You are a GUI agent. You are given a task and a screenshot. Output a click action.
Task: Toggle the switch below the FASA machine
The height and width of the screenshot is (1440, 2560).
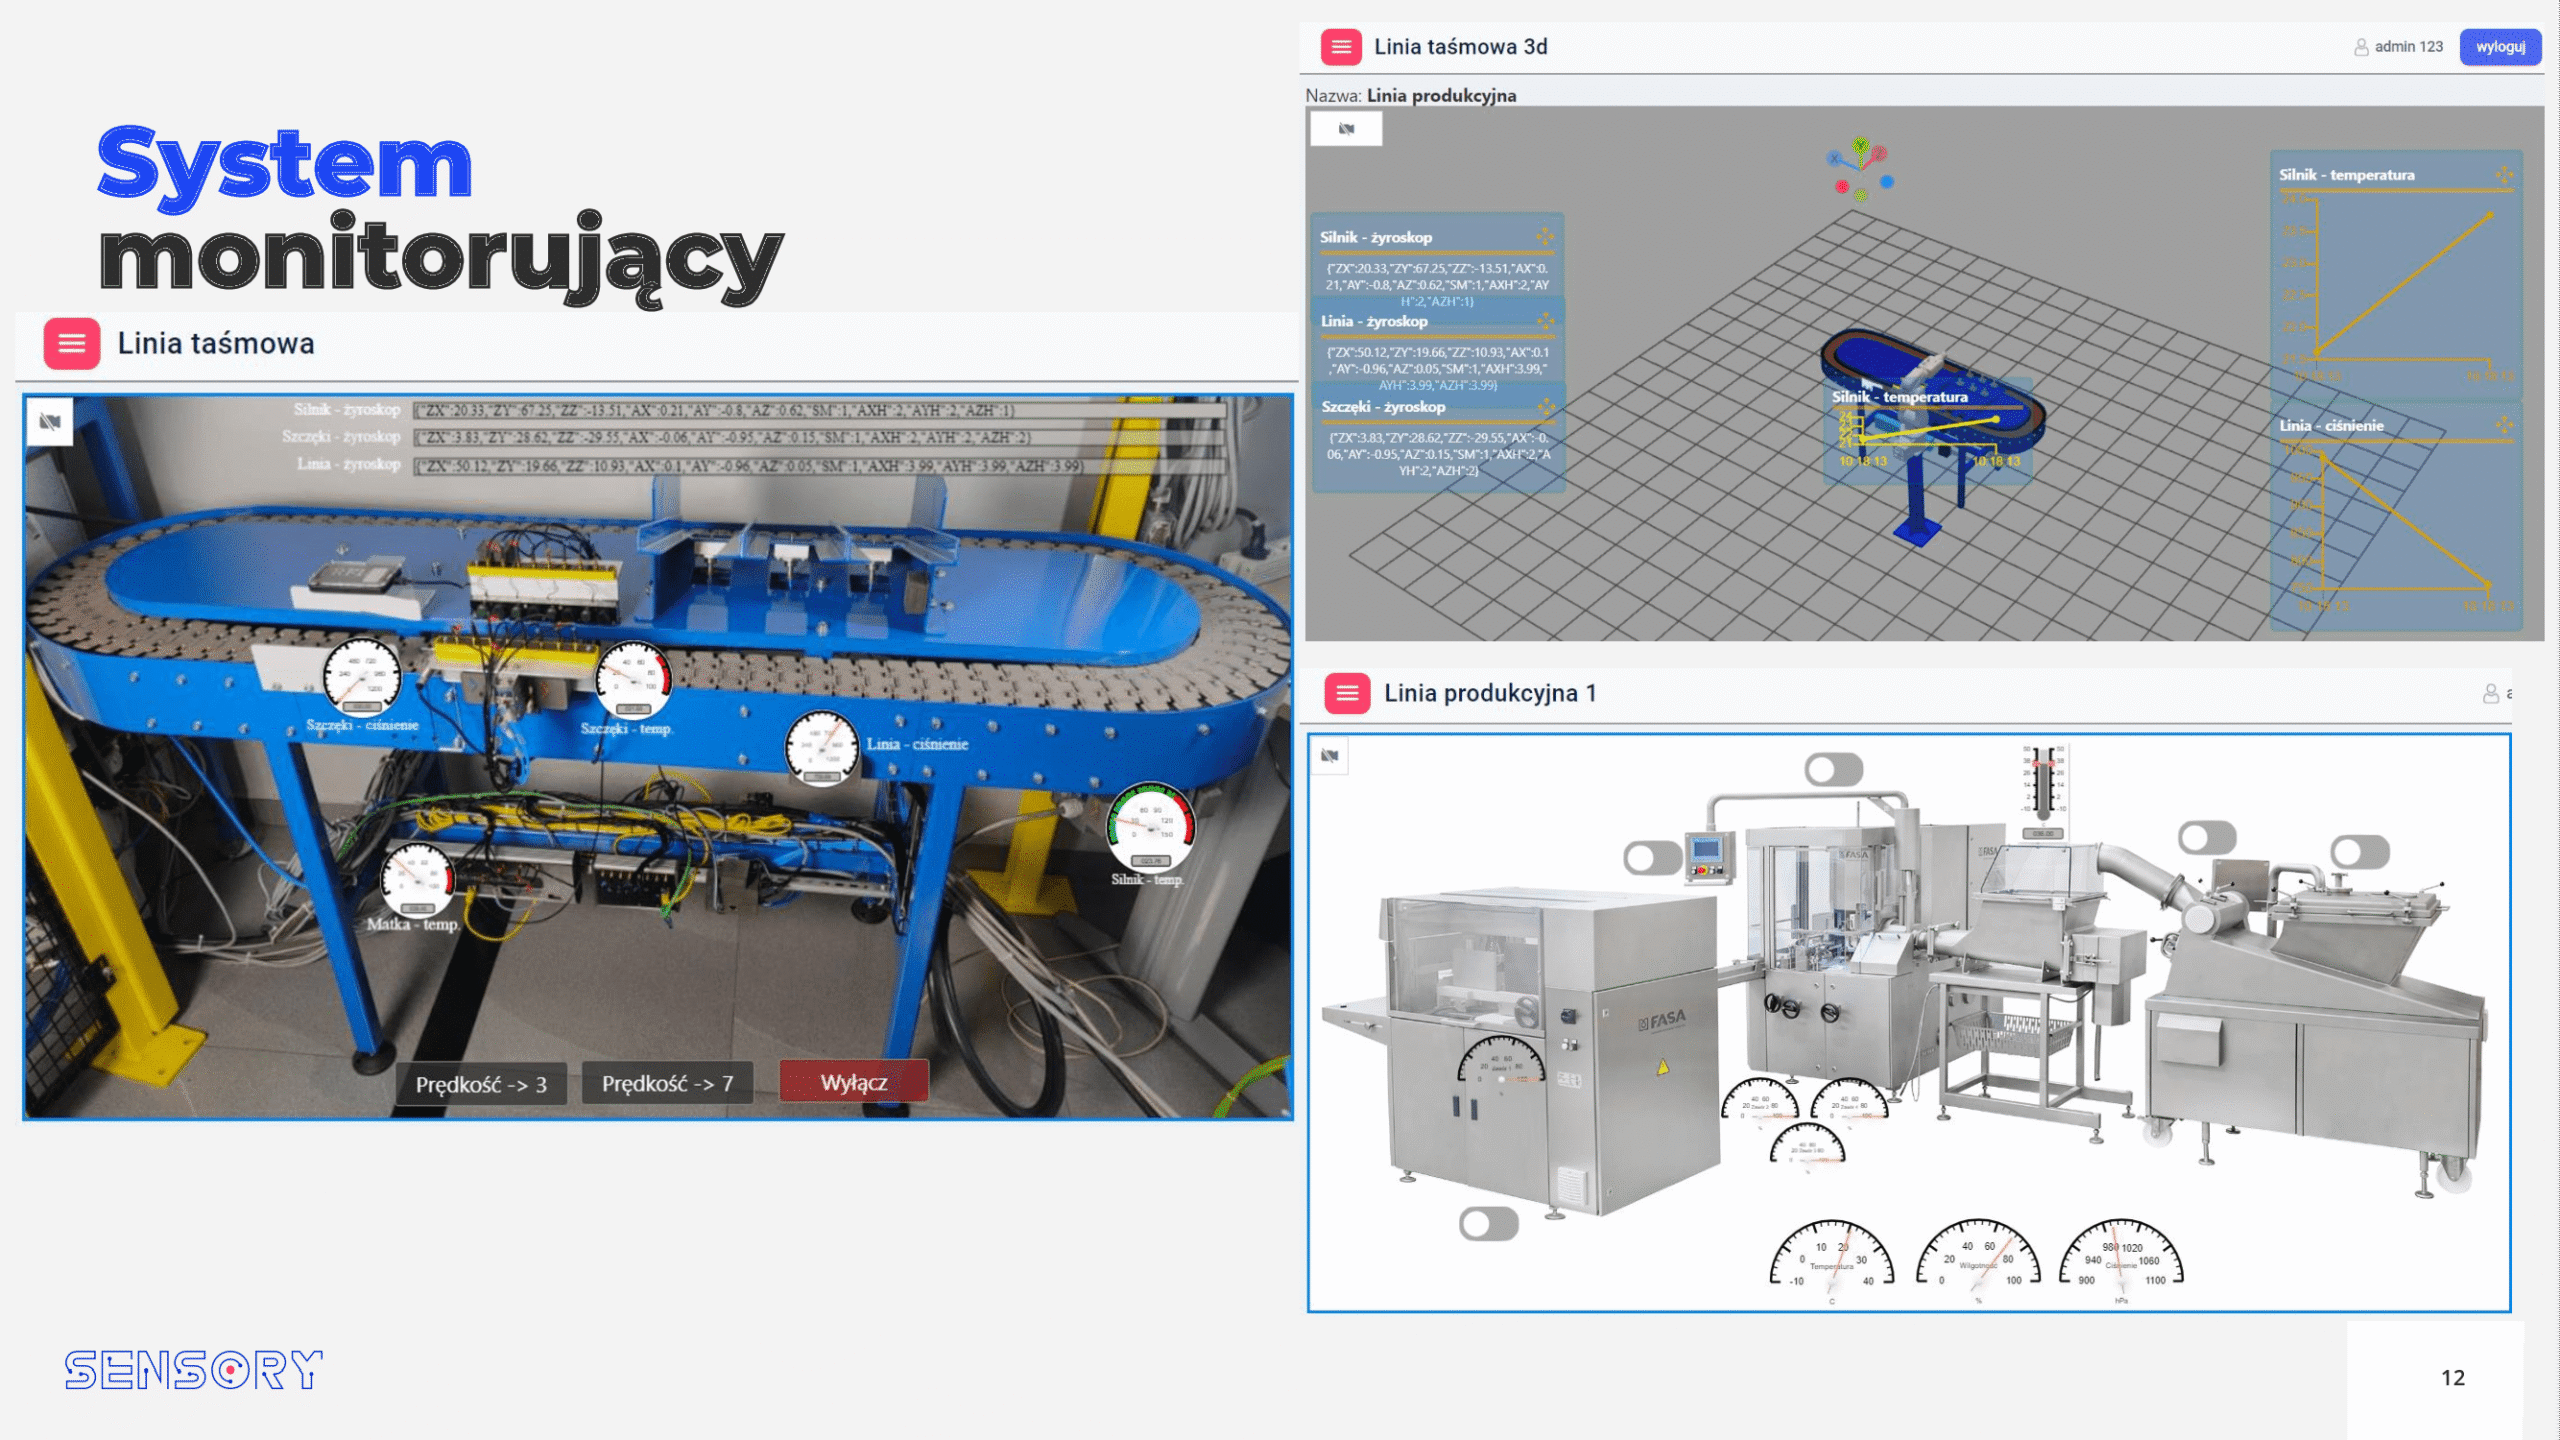1488,1224
